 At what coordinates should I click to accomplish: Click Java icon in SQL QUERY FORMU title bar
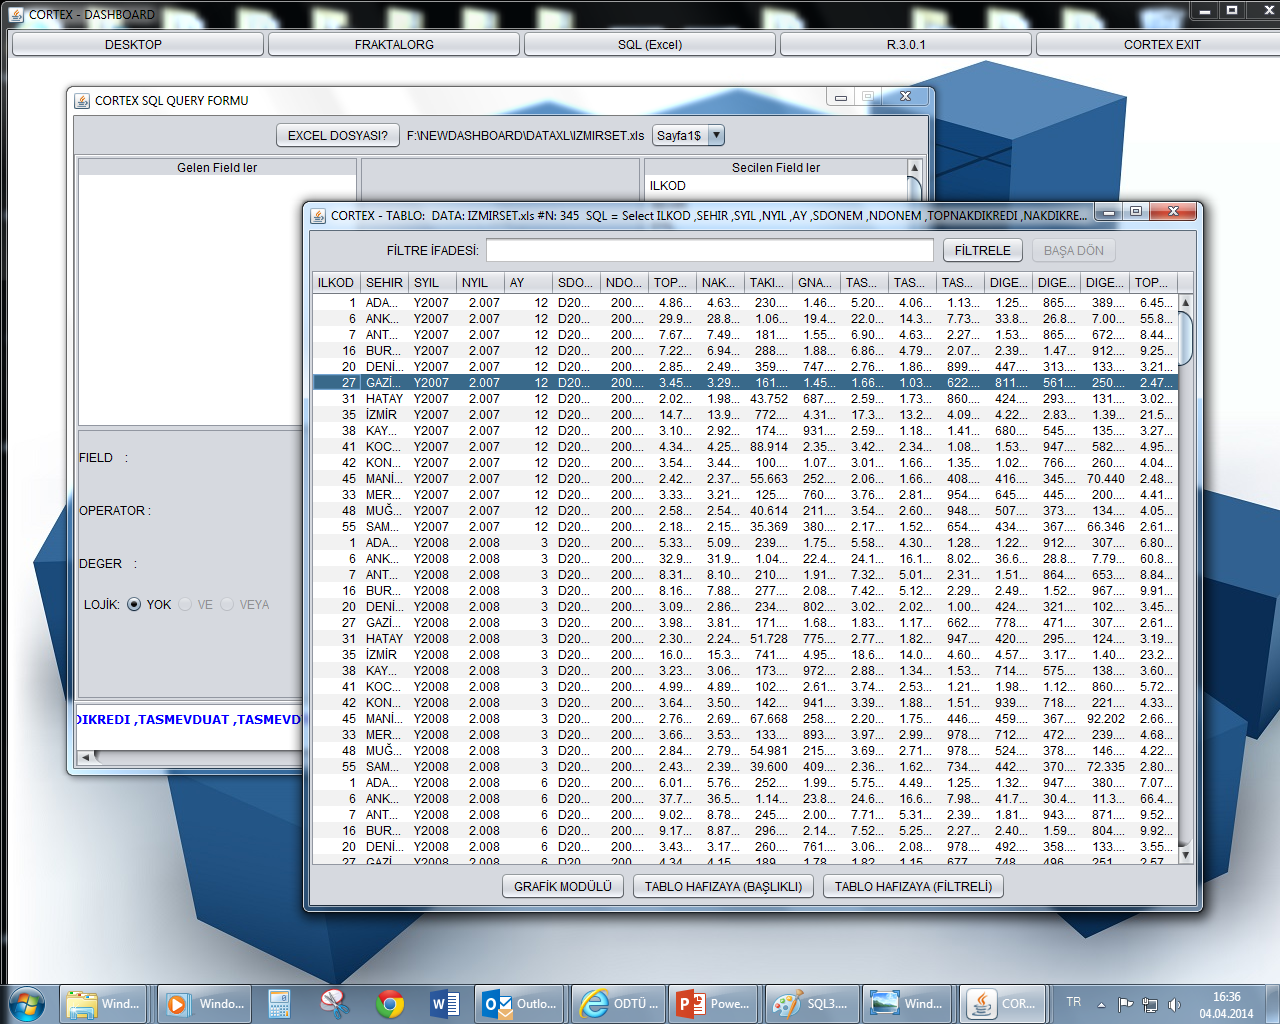[82, 100]
